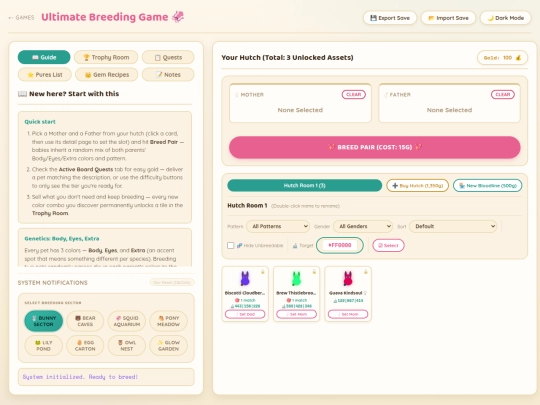Click the Import Save button
Image resolution: width=540 pixels, height=405 pixels.
click(x=448, y=18)
